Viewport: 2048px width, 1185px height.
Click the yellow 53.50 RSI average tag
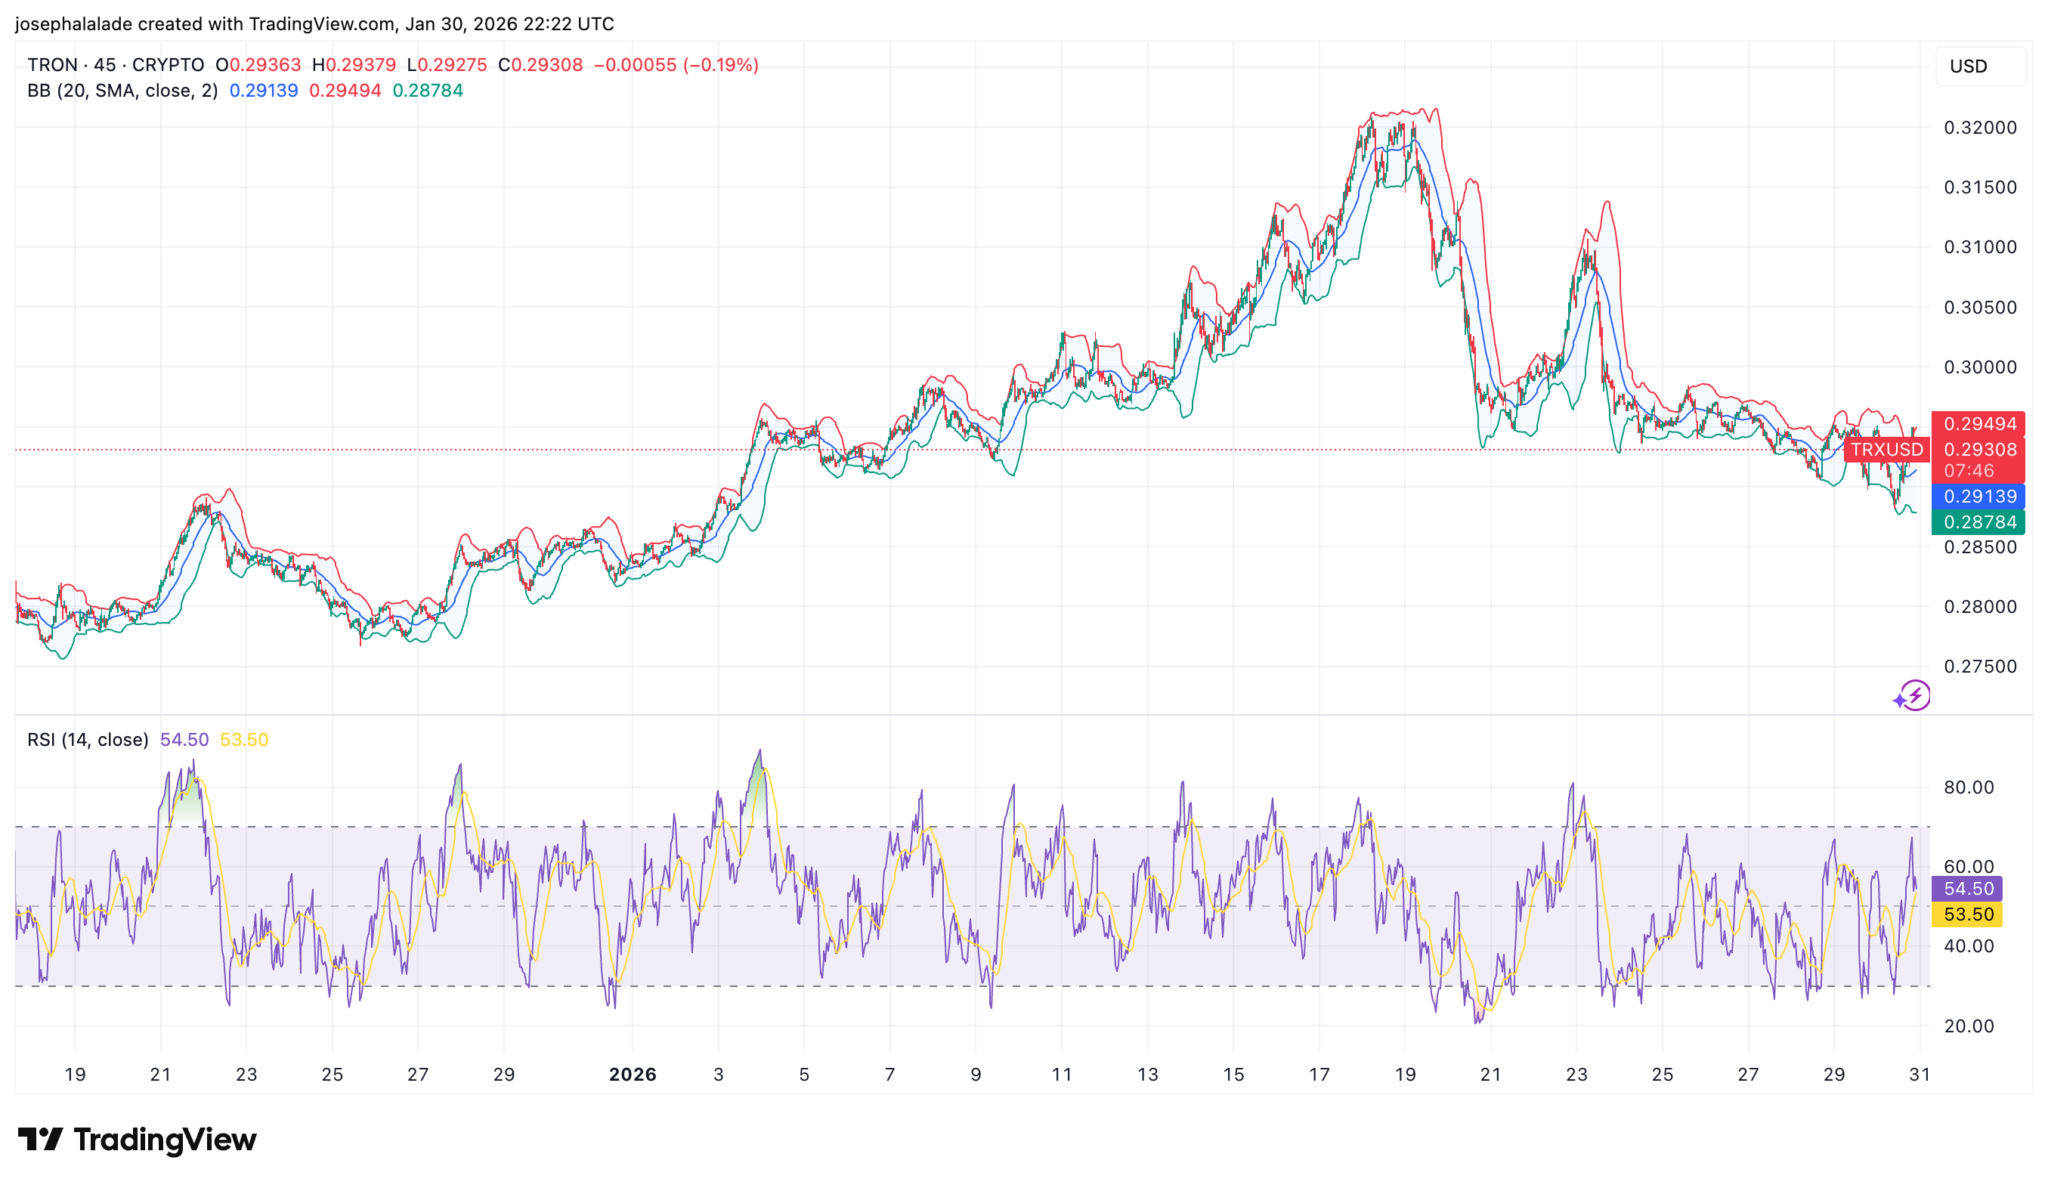tap(1968, 914)
